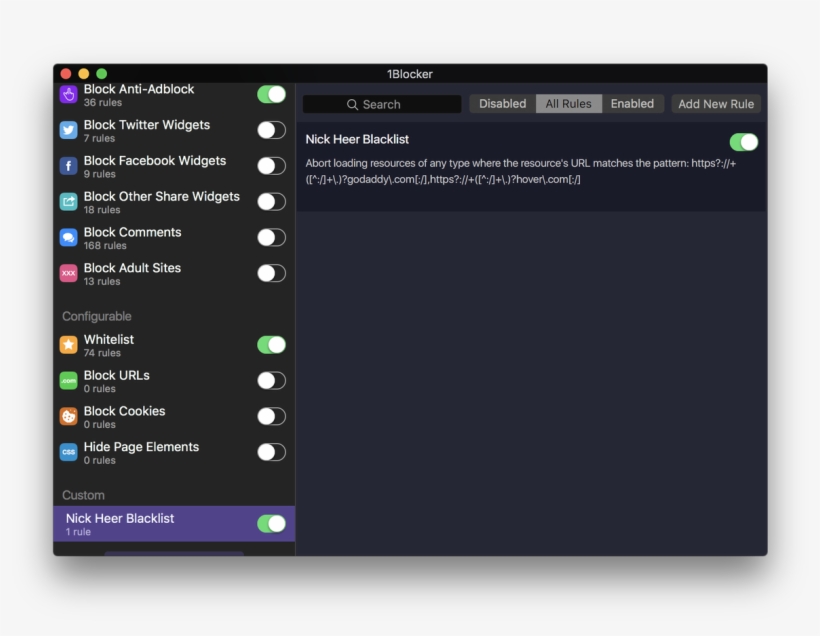The width and height of the screenshot is (820, 636).
Task: Turn off the Whitelist switch
Action: coord(271,345)
